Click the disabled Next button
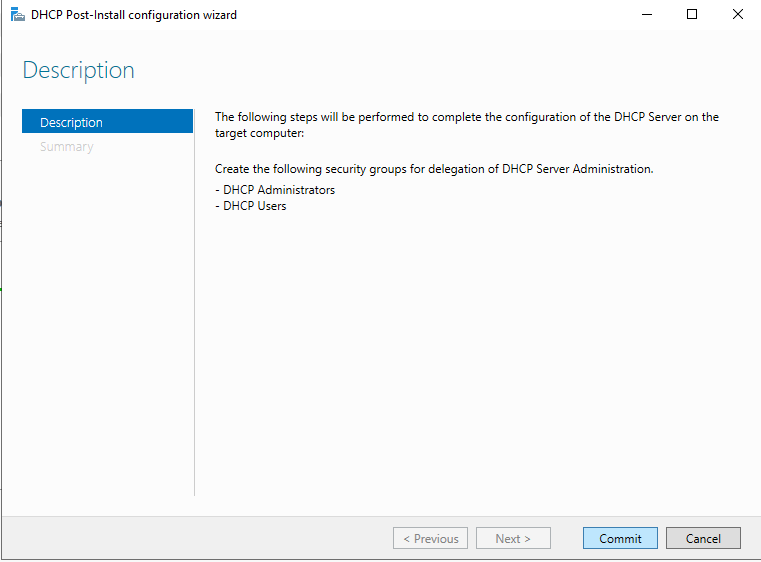The width and height of the screenshot is (761, 562). [512, 538]
